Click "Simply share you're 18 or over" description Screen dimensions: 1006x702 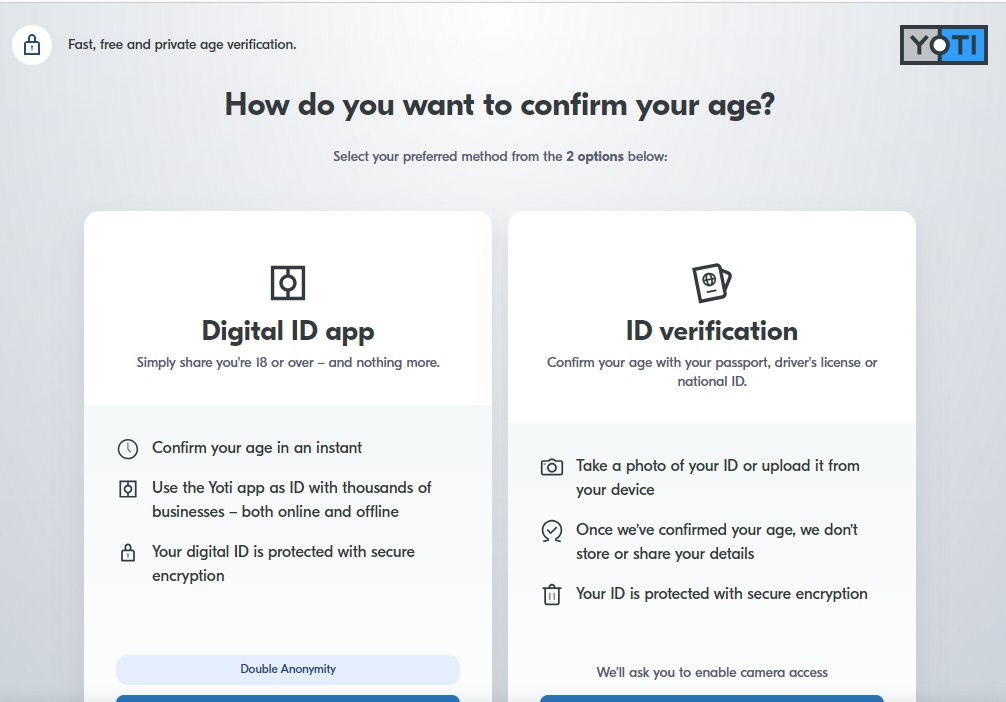tap(288, 362)
